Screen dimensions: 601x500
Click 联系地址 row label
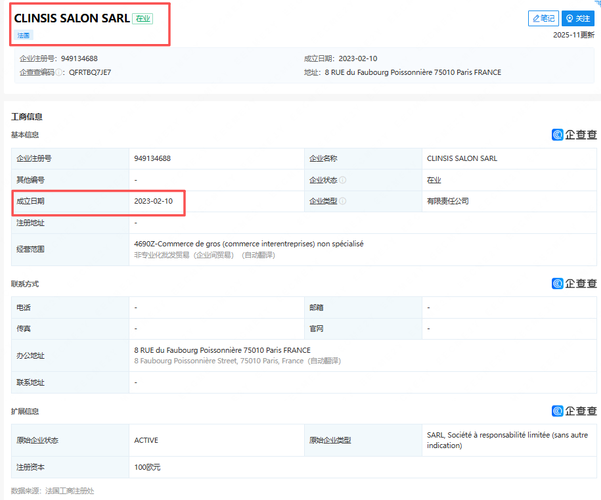(x=30, y=382)
